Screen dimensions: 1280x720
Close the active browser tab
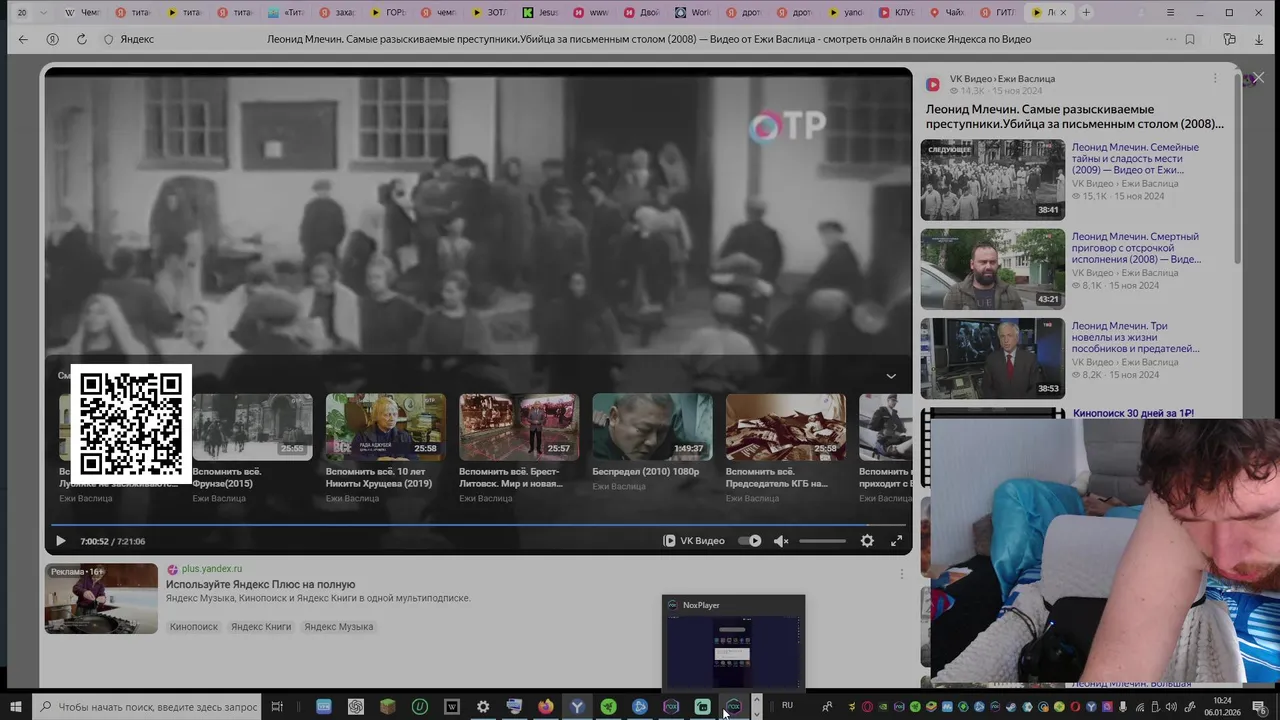(x=1063, y=13)
